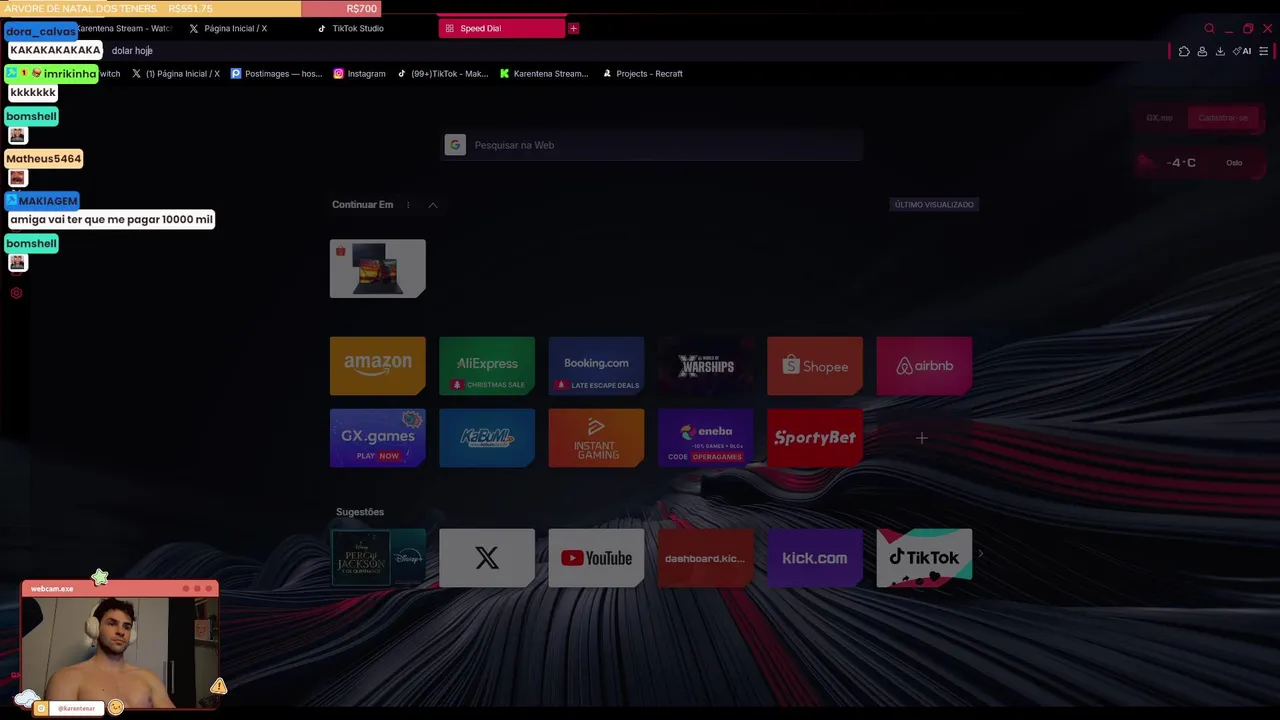Open the user account icon in toolbar
This screenshot has width=1280, height=720.
(x=1202, y=51)
